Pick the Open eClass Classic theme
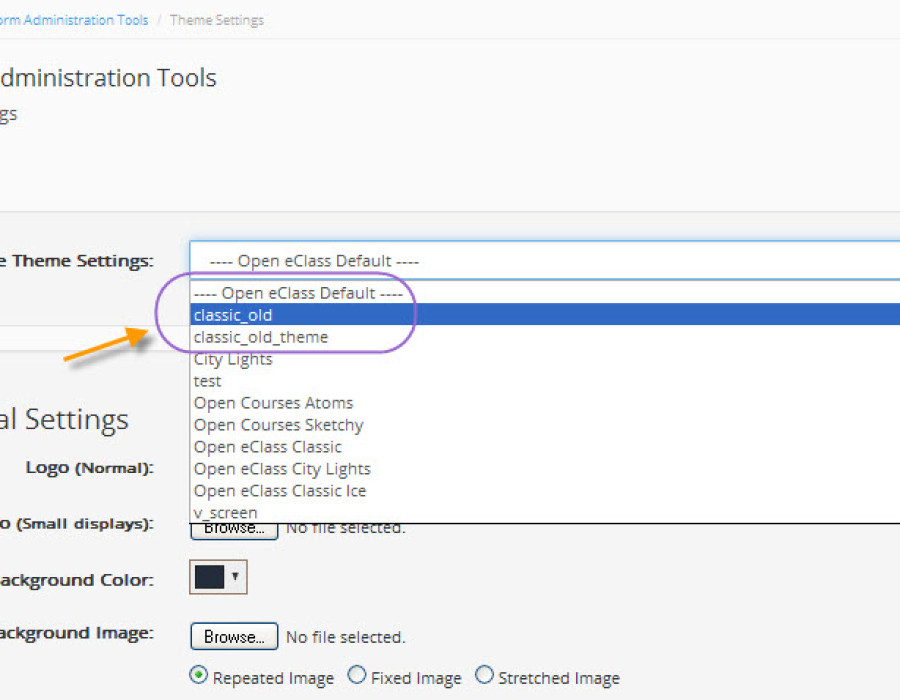 pos(545,447)
